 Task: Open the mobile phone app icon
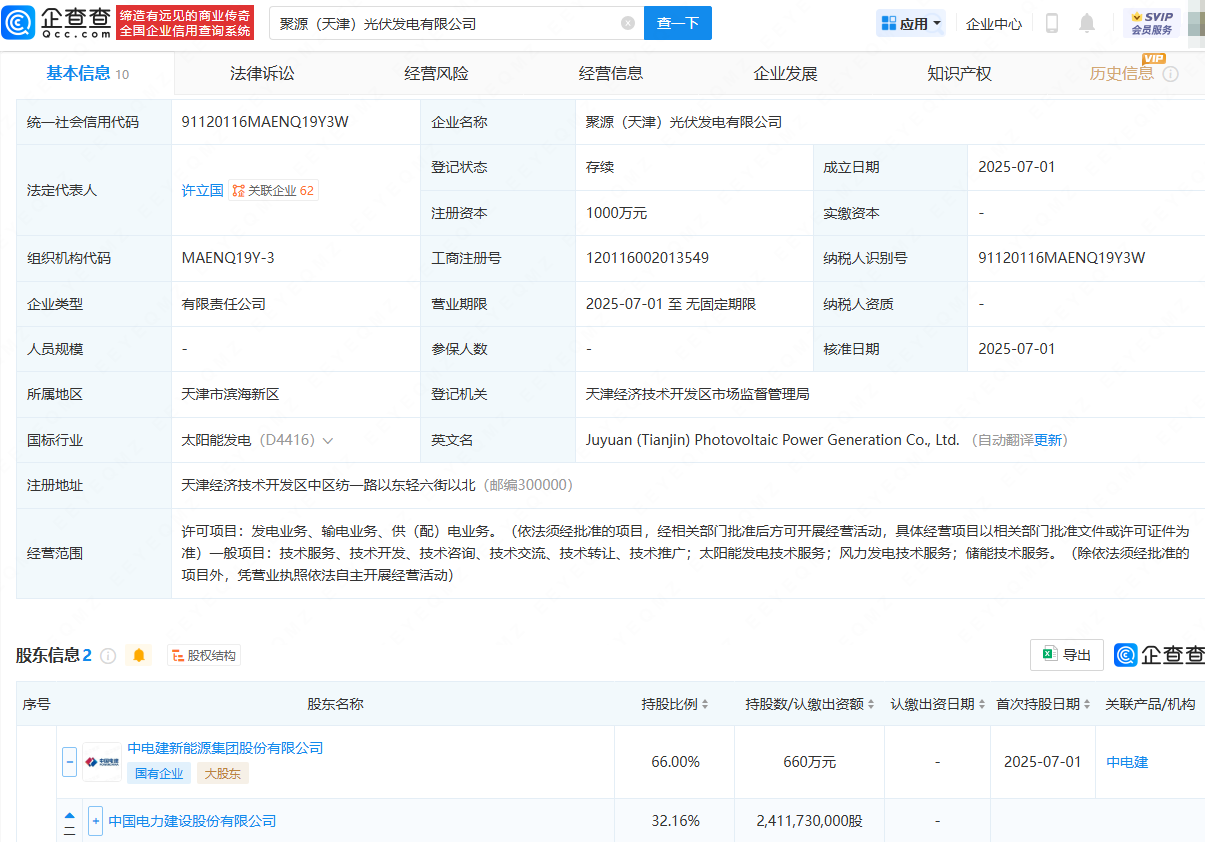tap(1052, 23)
